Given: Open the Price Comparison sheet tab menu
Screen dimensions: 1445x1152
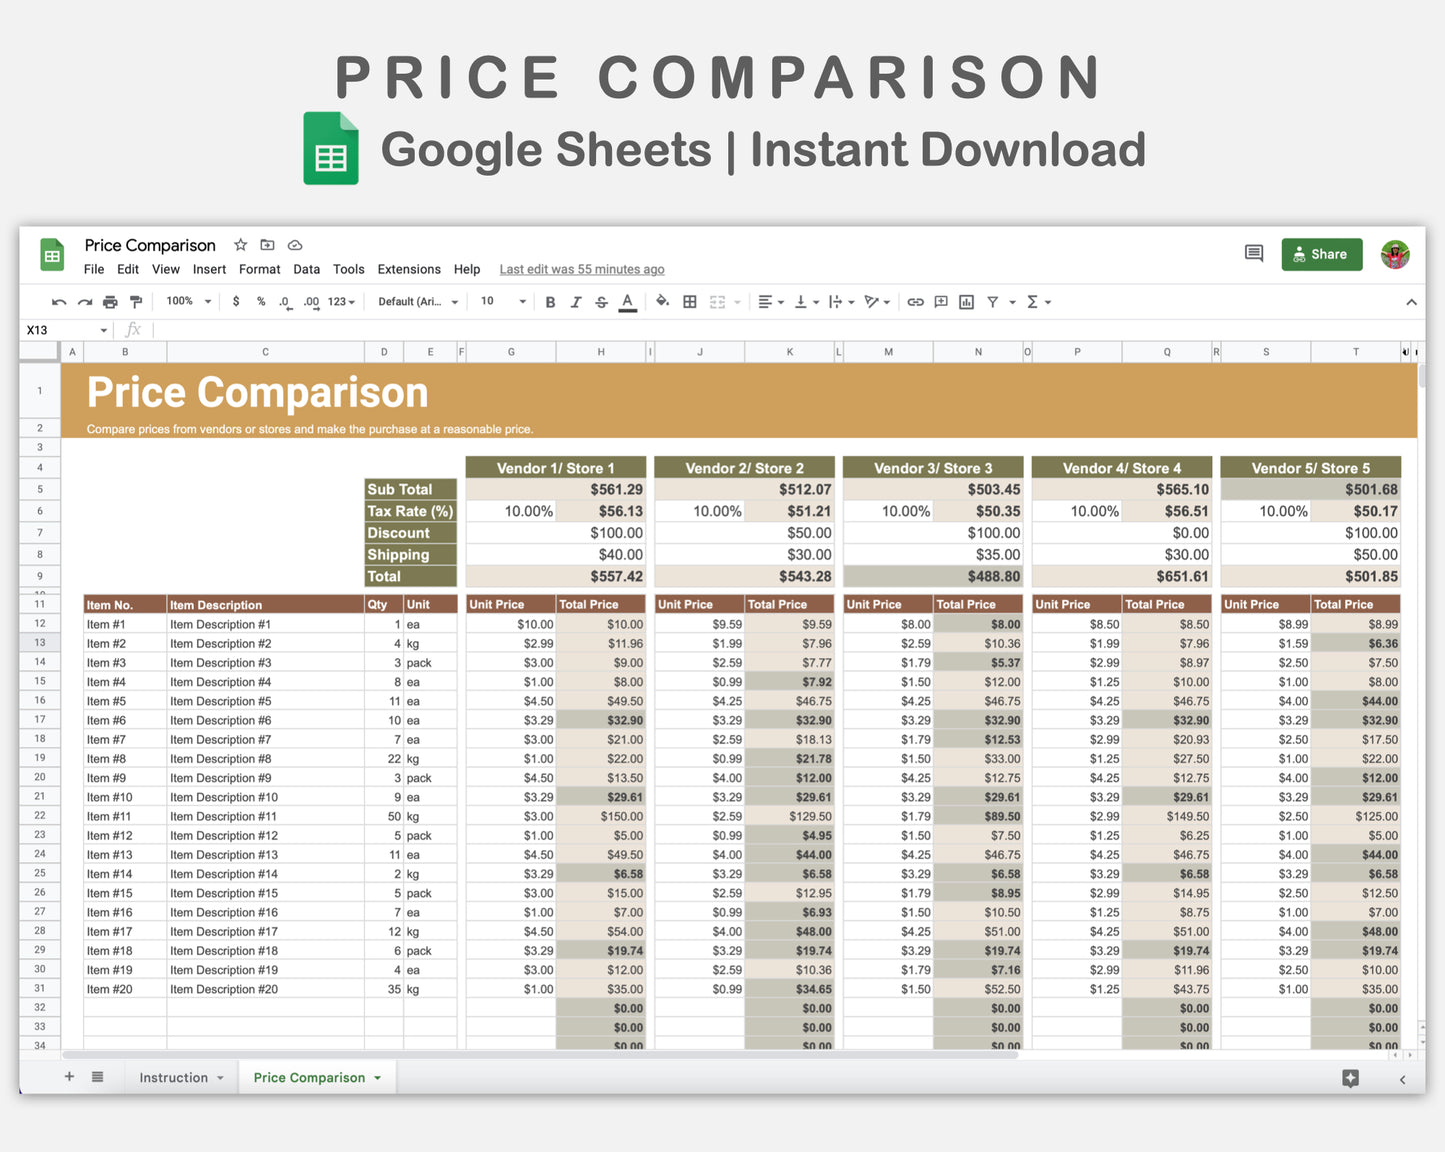Looking at the screenshot, I should (377, 1077).
